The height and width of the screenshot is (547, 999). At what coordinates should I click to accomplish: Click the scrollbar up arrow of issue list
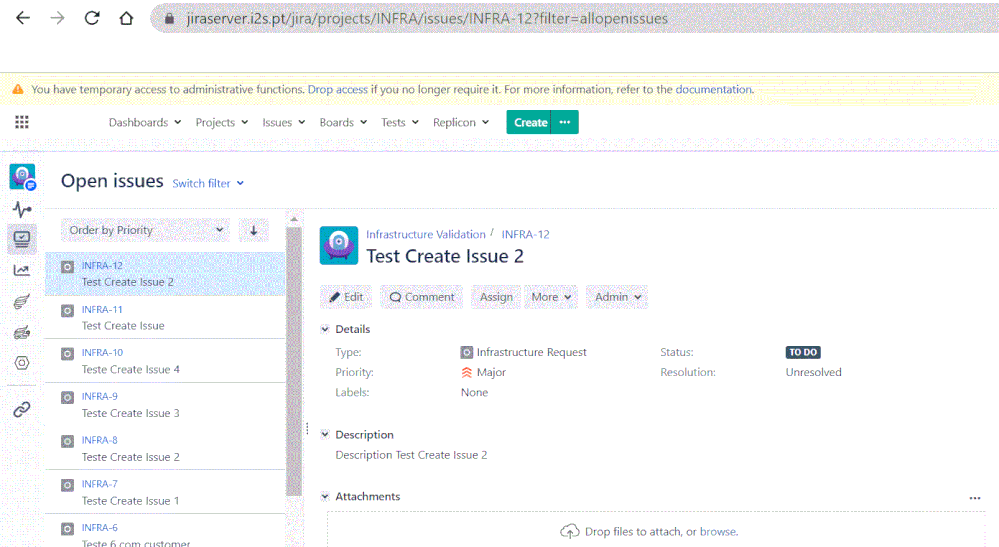[294, 219]
